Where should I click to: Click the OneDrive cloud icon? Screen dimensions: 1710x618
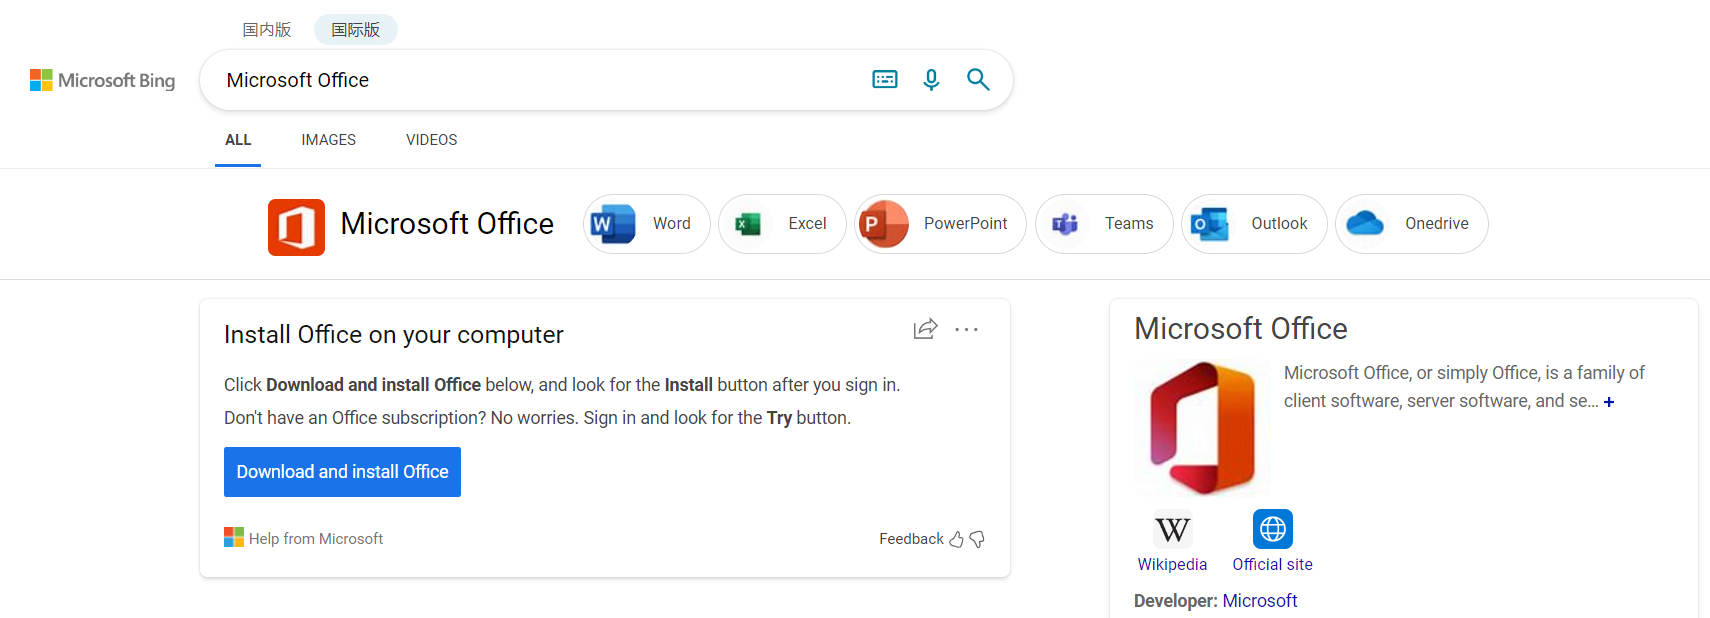tap(1365, 224)
